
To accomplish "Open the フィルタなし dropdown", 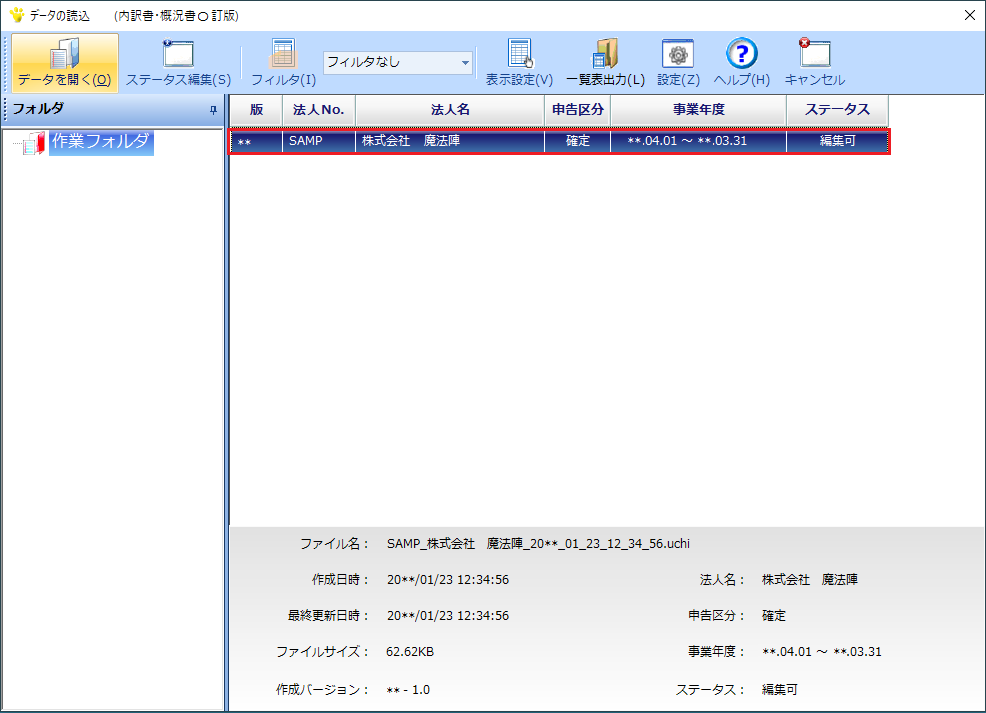I will click(x=397, y=62).
